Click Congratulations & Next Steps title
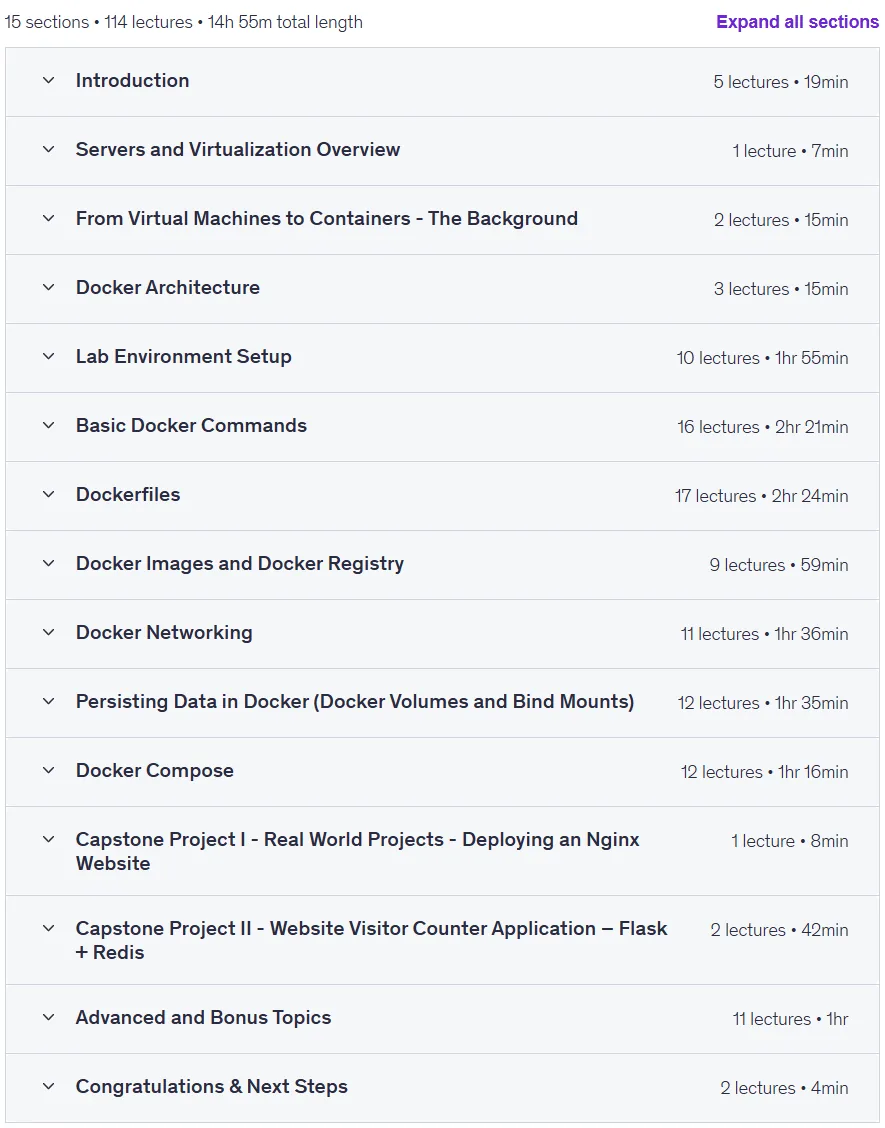 212,1087
